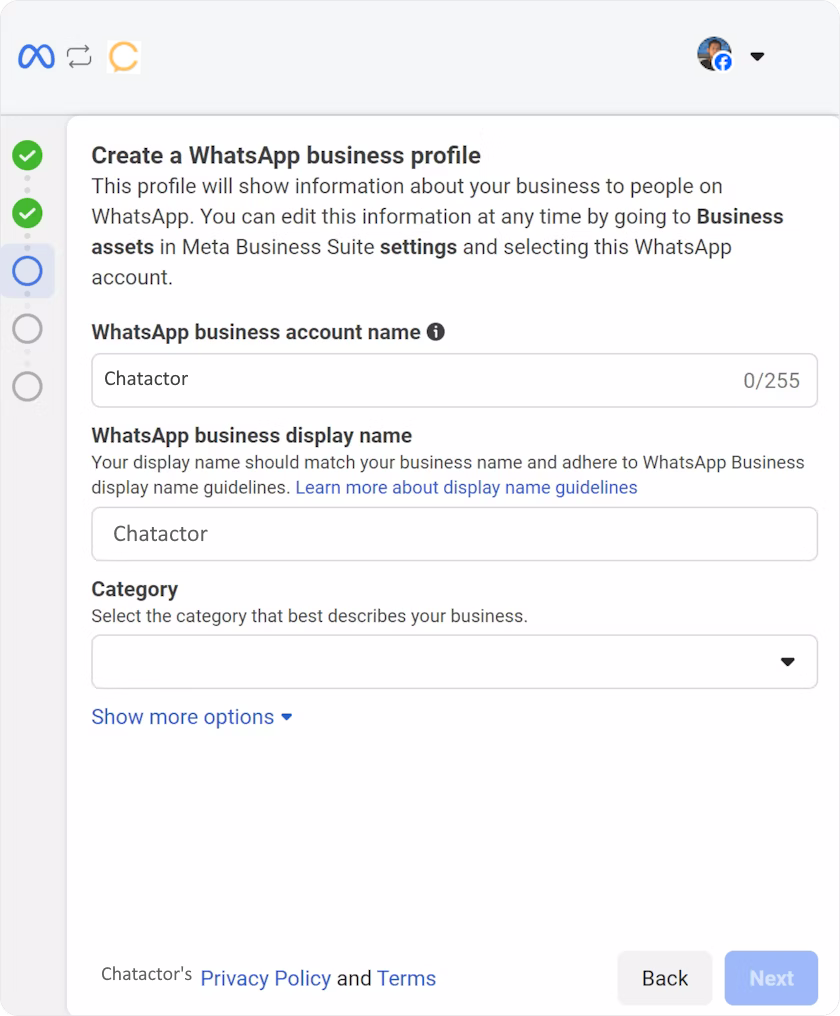The width and height of the screenshot is (840, 1016).
Task: Open the account dropdown arrow at top
Action: pyautogui.click(x=757, y=57)
